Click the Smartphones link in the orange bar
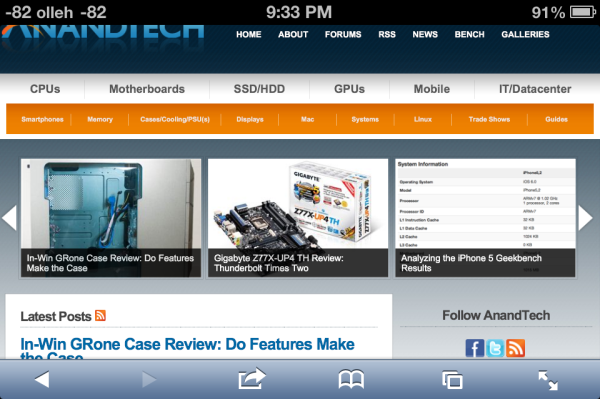Image resolution: width=600 pixels, height=399 pixels. point(42,119)
